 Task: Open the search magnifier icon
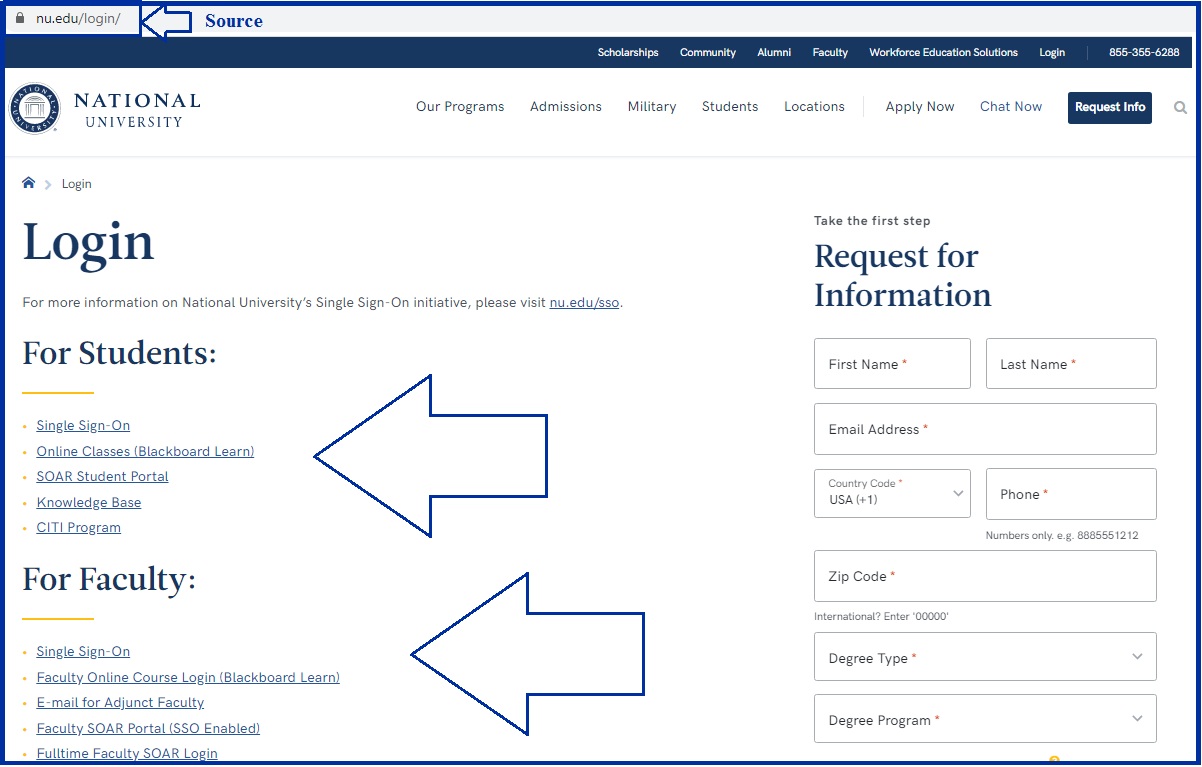[x=1181, y=108]
